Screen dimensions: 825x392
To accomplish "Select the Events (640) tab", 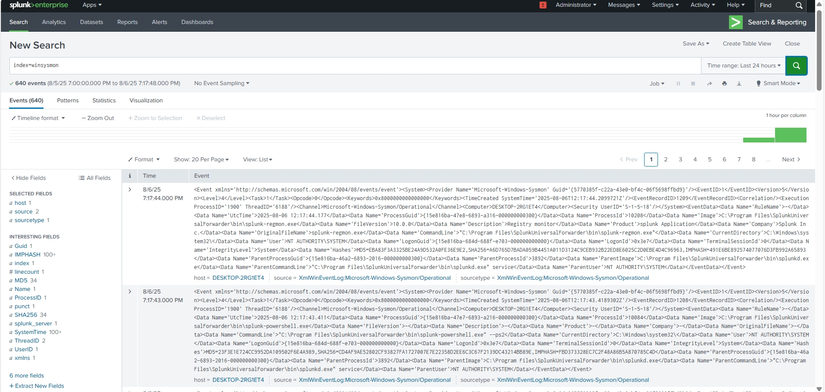I will pos(26,100).
